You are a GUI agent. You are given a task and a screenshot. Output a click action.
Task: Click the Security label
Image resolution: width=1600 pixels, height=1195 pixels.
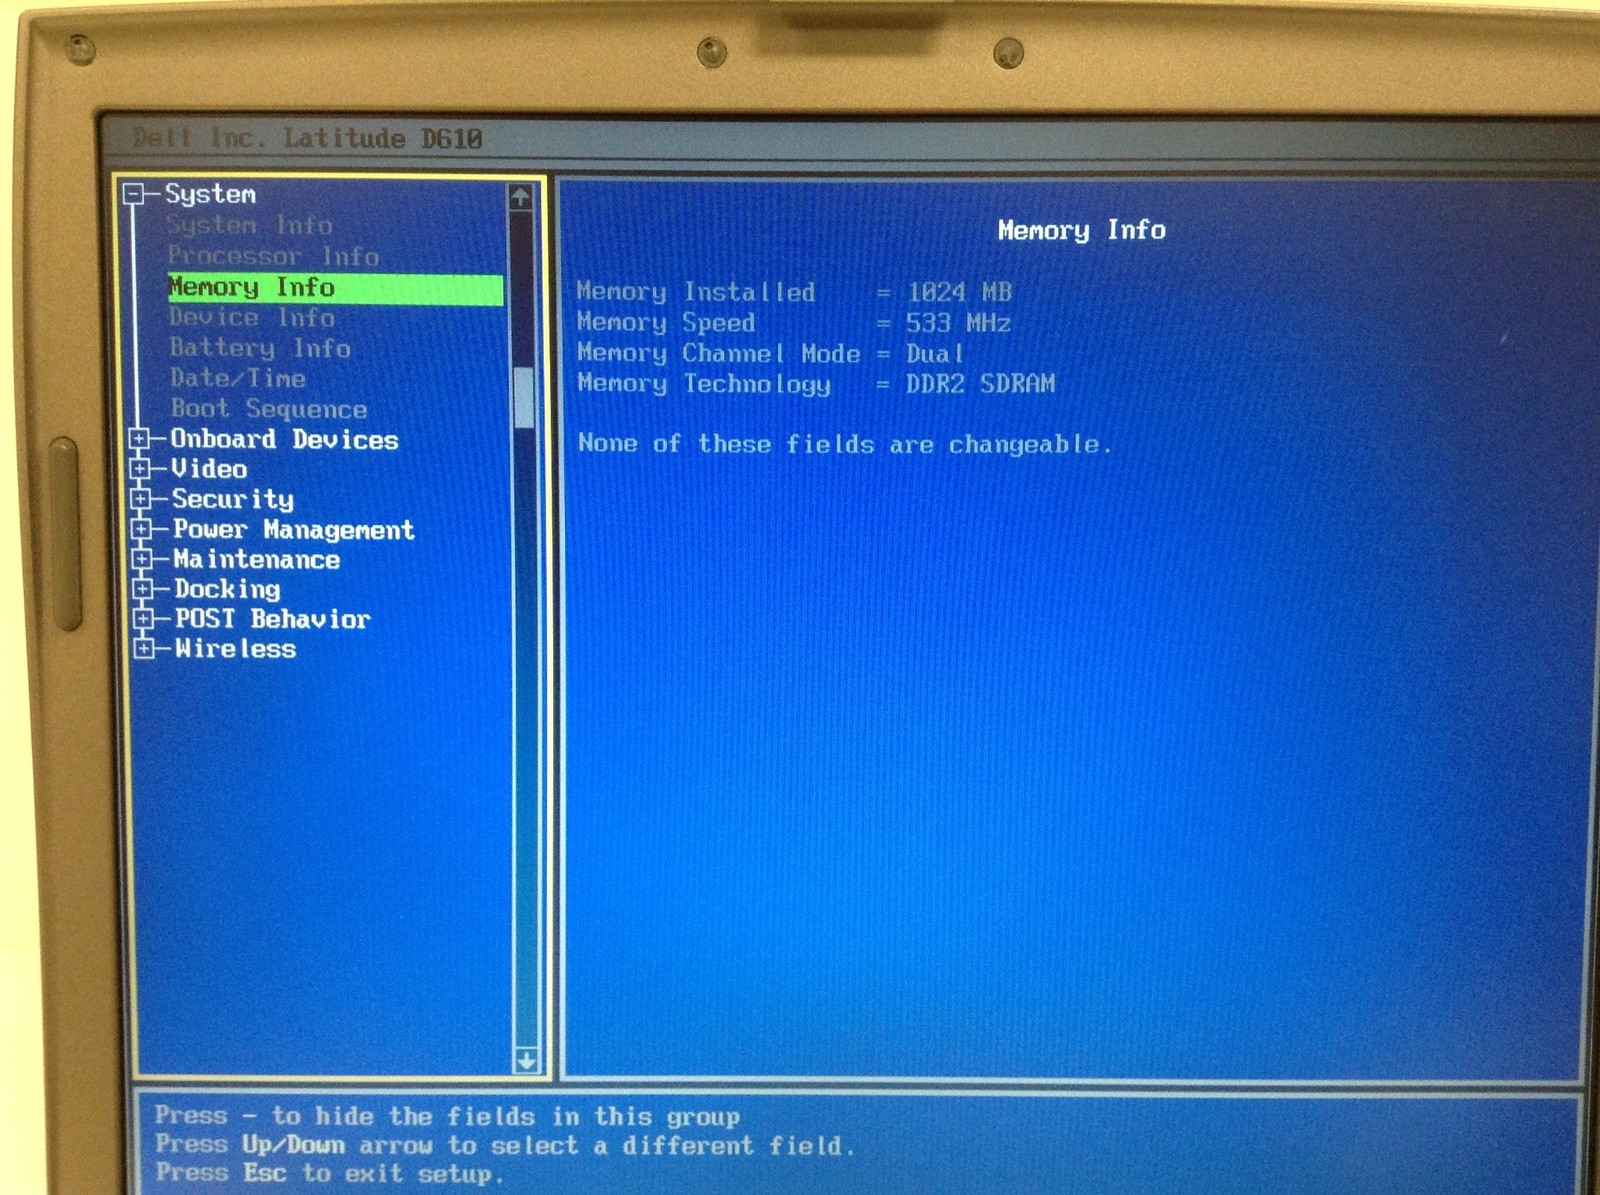click(x=233, y=499)
